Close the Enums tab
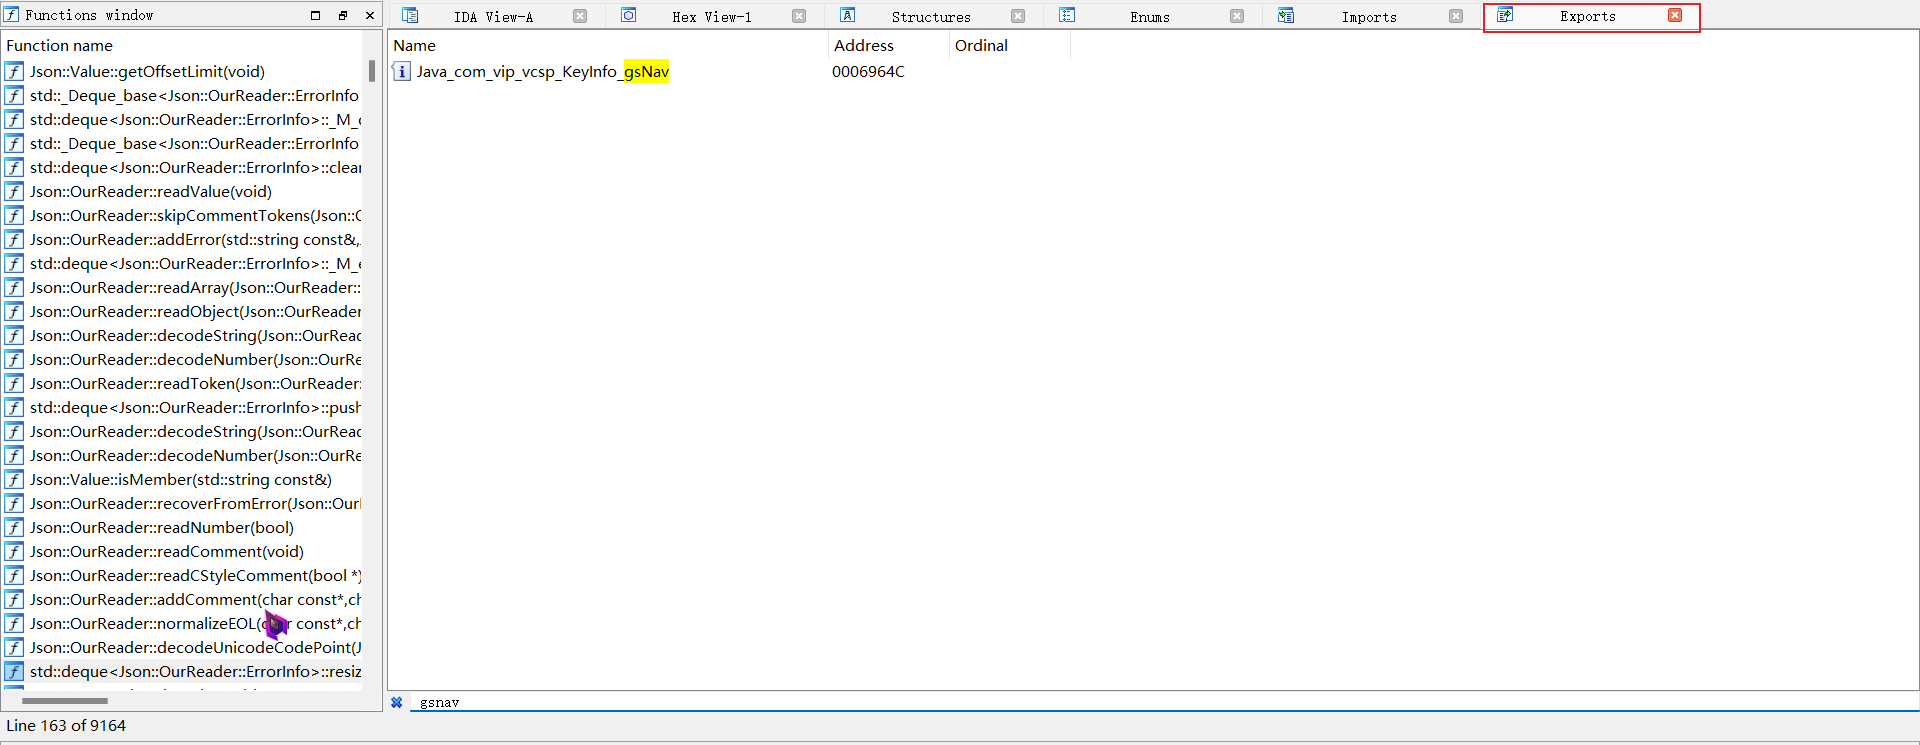Image resolution: width=1920 pixels, height=745 pixels. pyautogui.click(x=1237, y=16)
